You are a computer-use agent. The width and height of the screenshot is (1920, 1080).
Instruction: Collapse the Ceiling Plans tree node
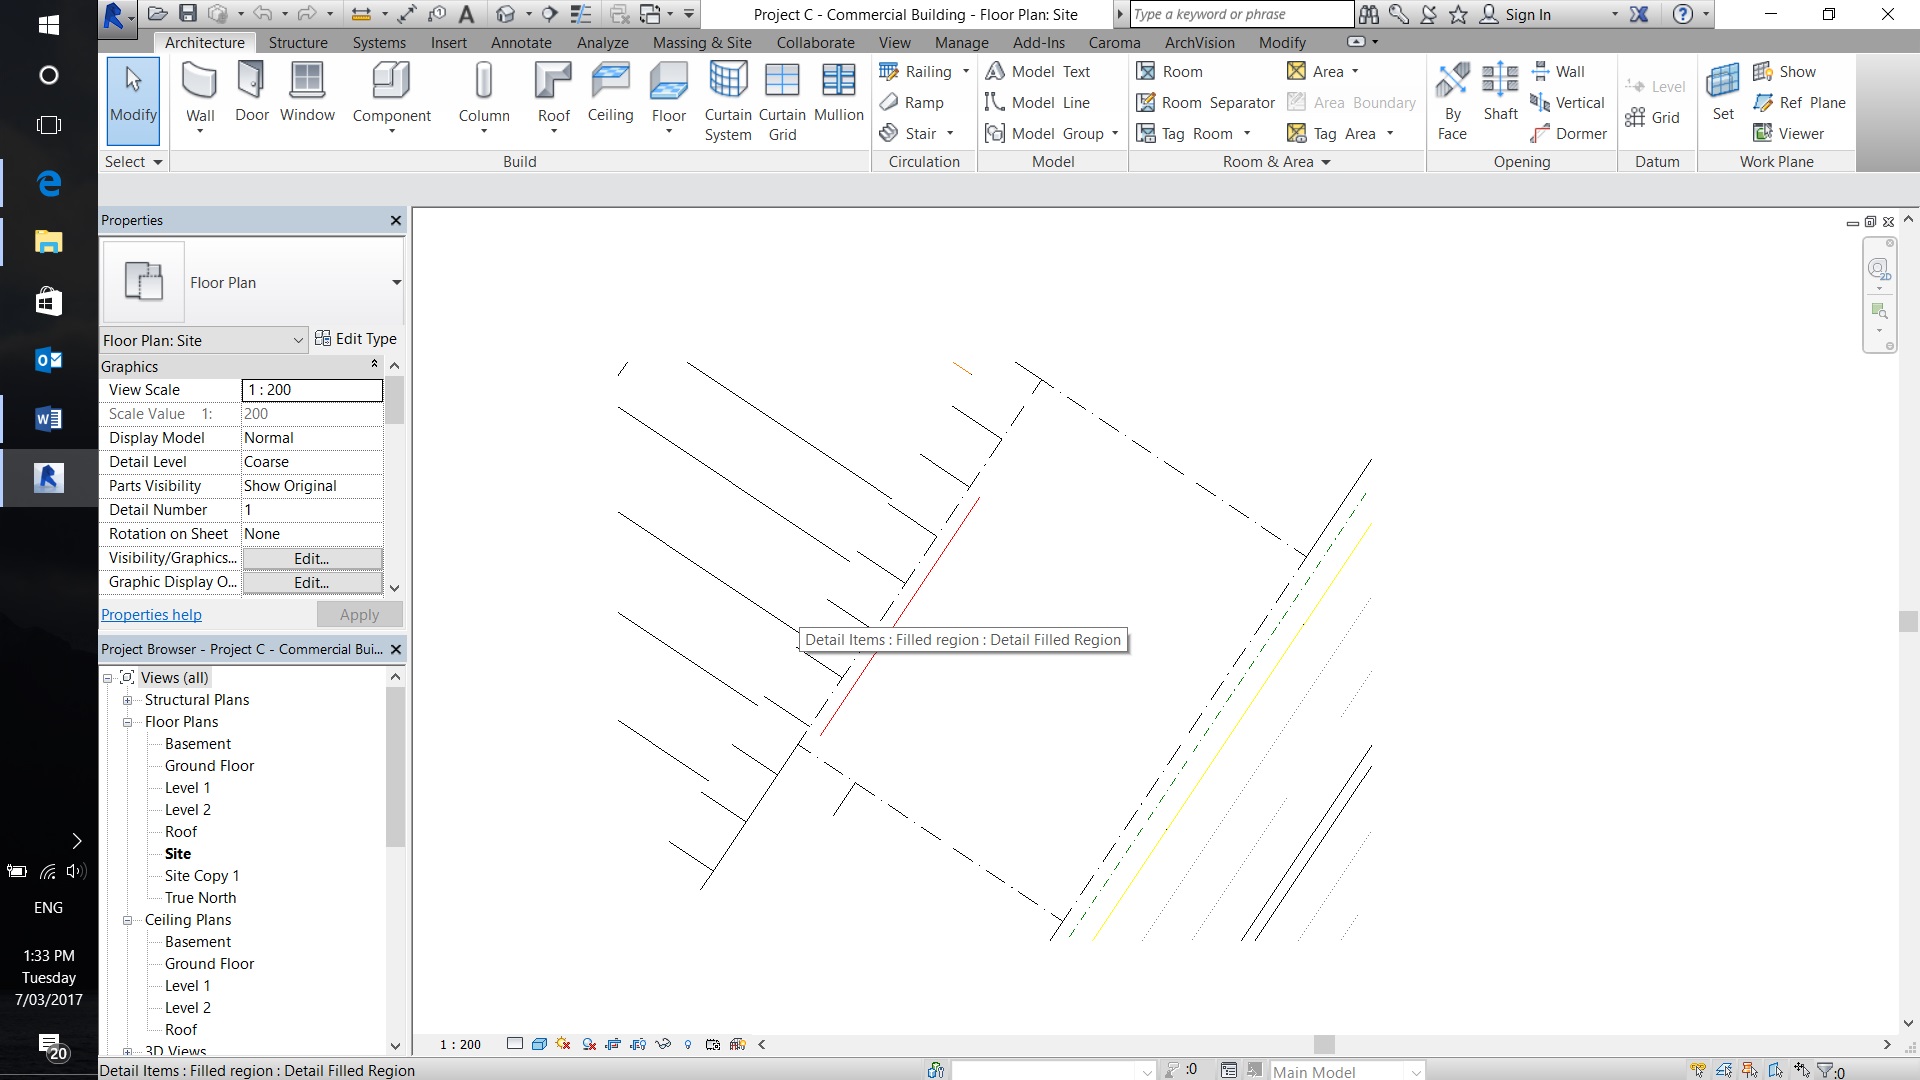pyautogui.click(x=128, y=920)
